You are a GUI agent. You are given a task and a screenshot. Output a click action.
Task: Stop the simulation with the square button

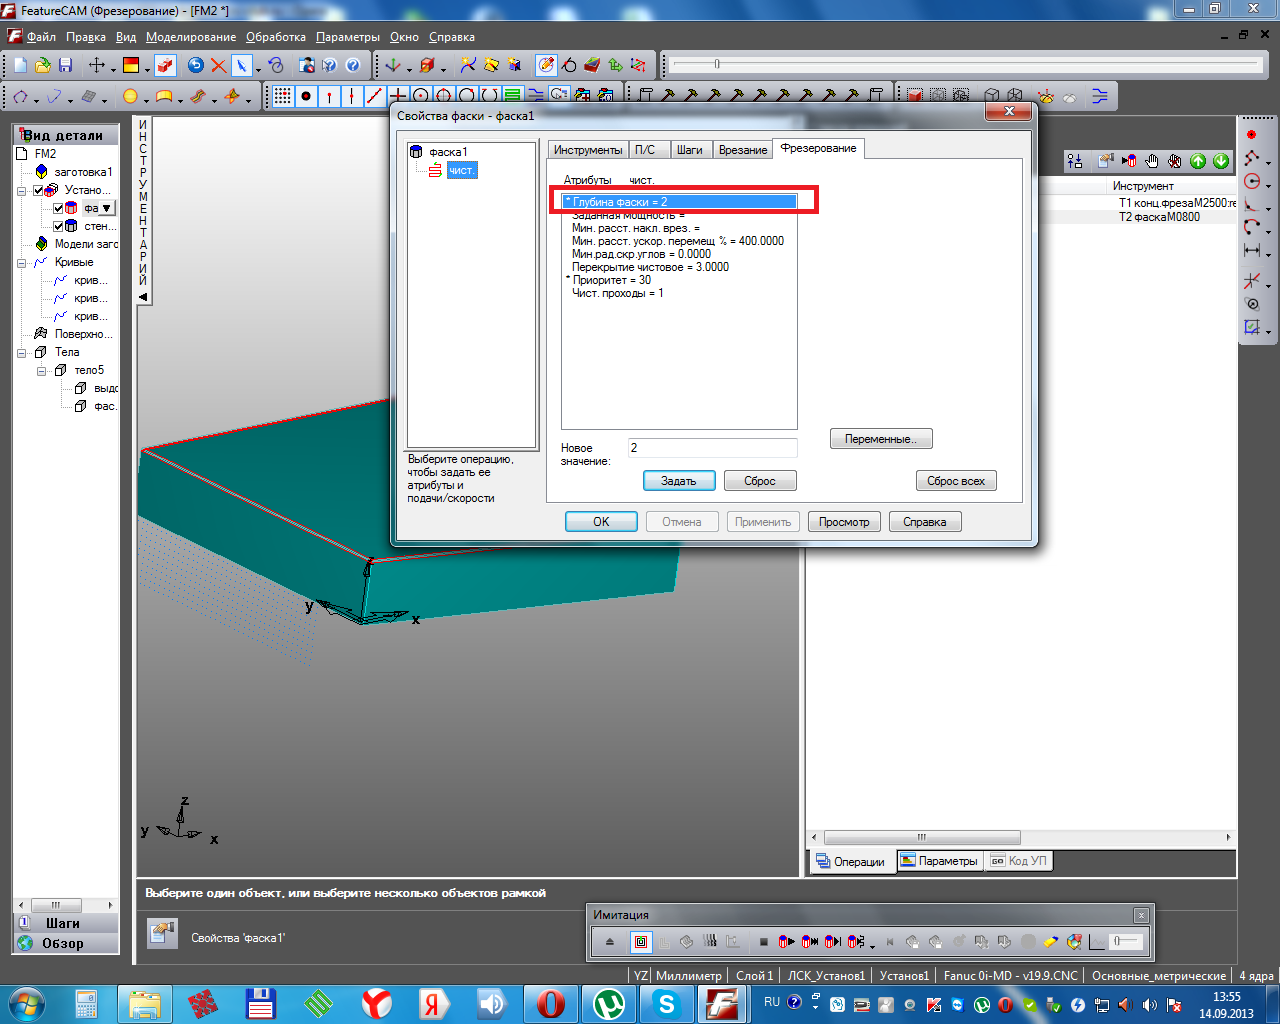tap(763, 941)
